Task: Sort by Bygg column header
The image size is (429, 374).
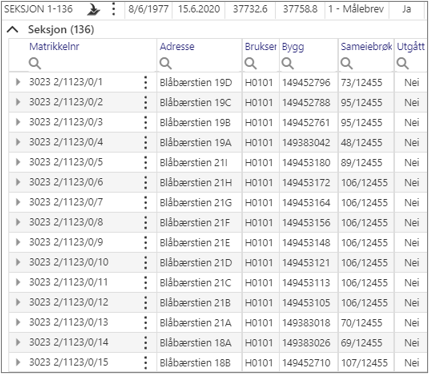Action: [x=293, y=47]
